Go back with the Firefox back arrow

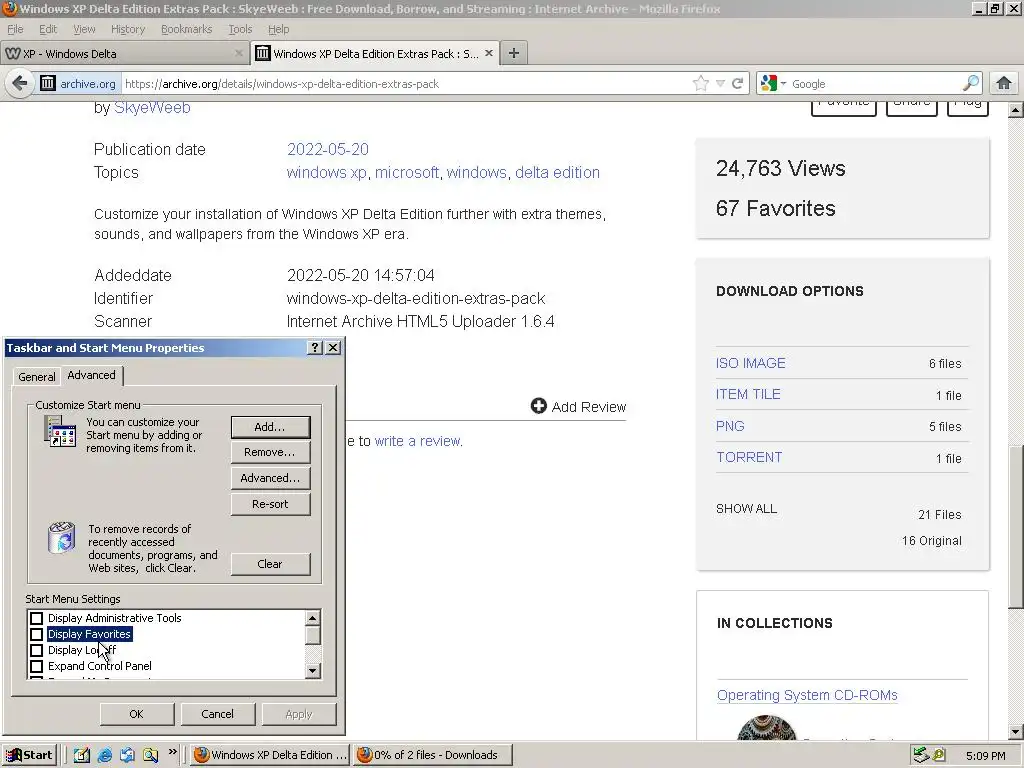pyautogui.click(x=20, y=83)
